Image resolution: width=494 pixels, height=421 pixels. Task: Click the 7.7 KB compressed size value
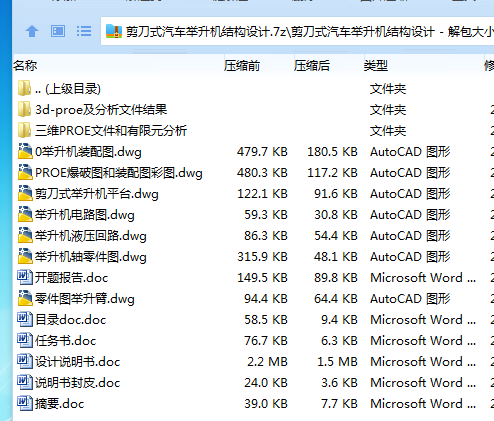click(339, 404)
